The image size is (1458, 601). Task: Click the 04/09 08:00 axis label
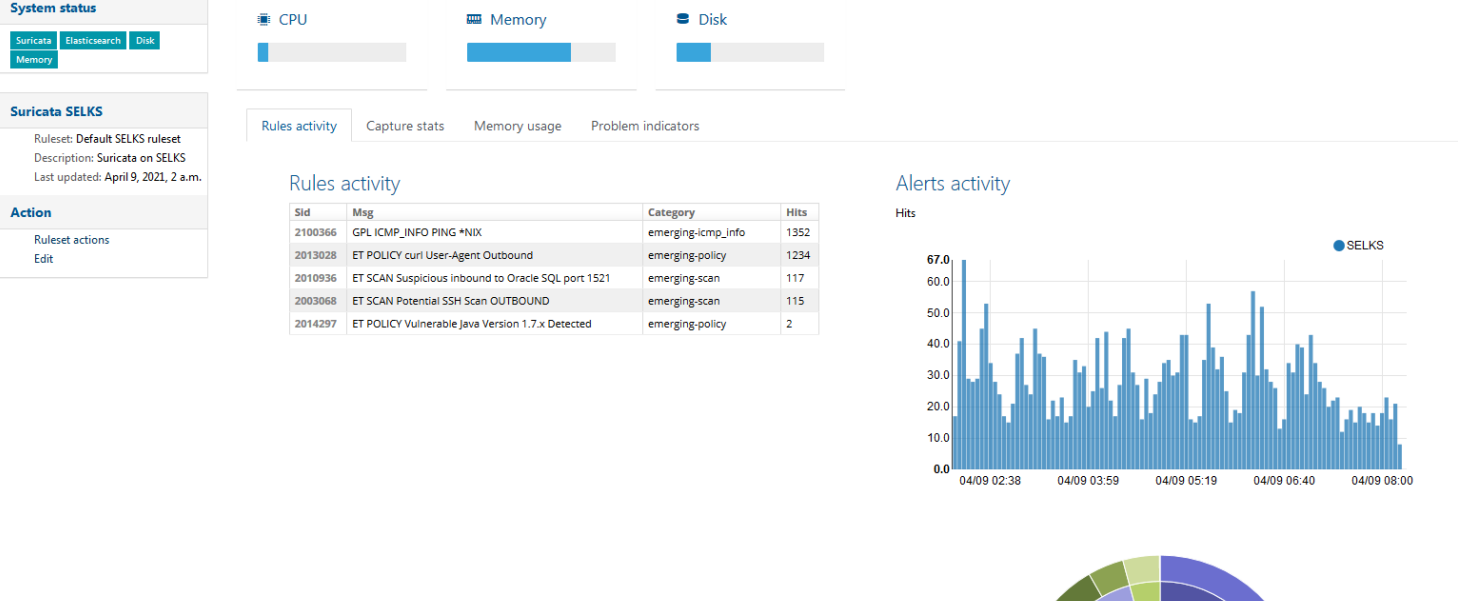pos(1382,481)
